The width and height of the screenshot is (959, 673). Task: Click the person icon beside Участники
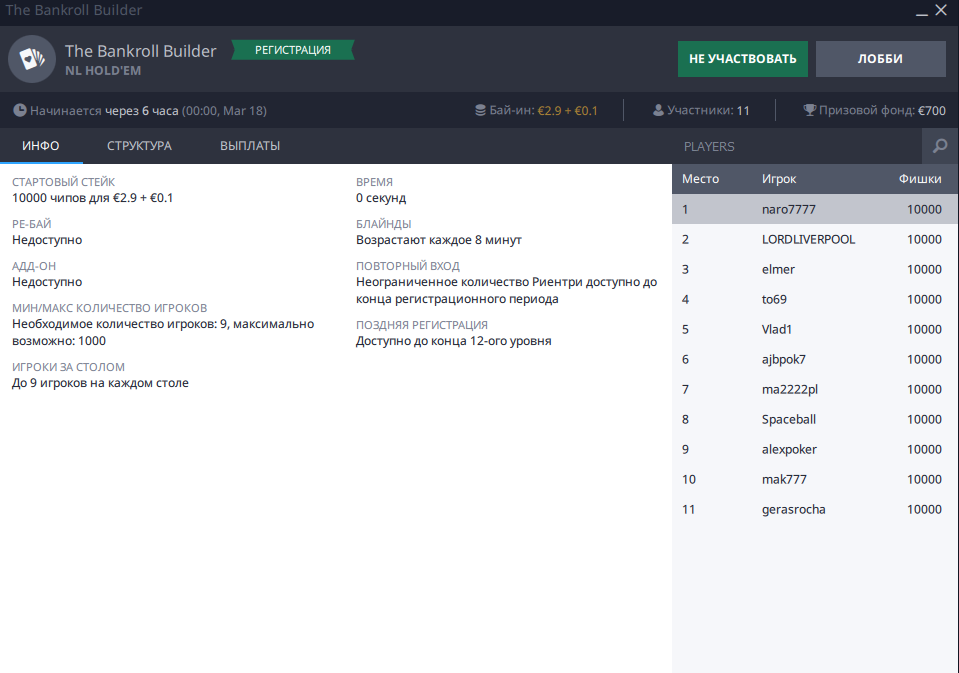click(658, 111)
